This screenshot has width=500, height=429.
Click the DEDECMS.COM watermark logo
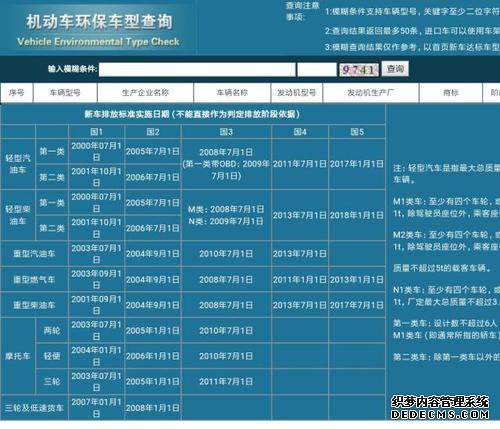click(440, 407)
